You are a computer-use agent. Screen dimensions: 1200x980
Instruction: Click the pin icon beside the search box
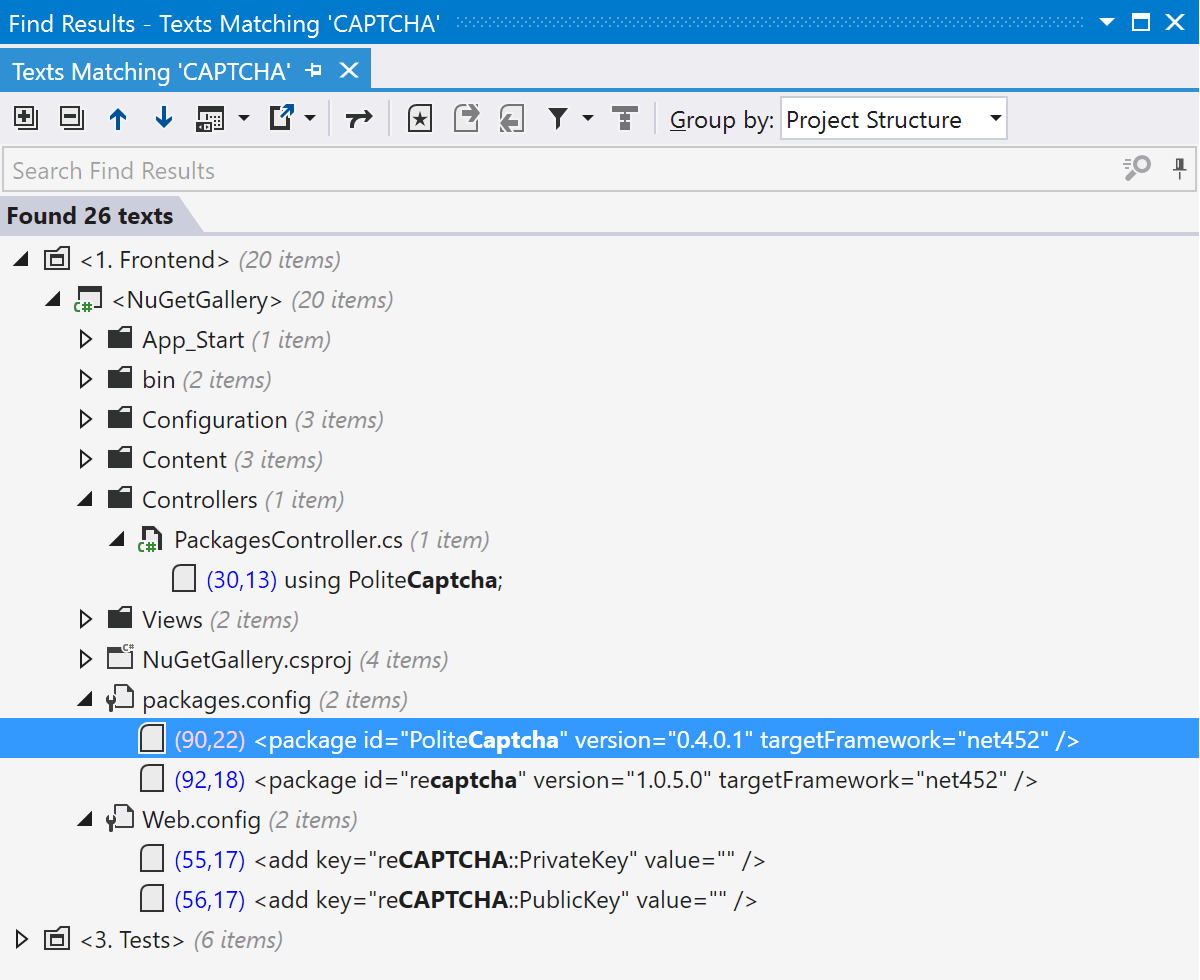coord(1180,169)
